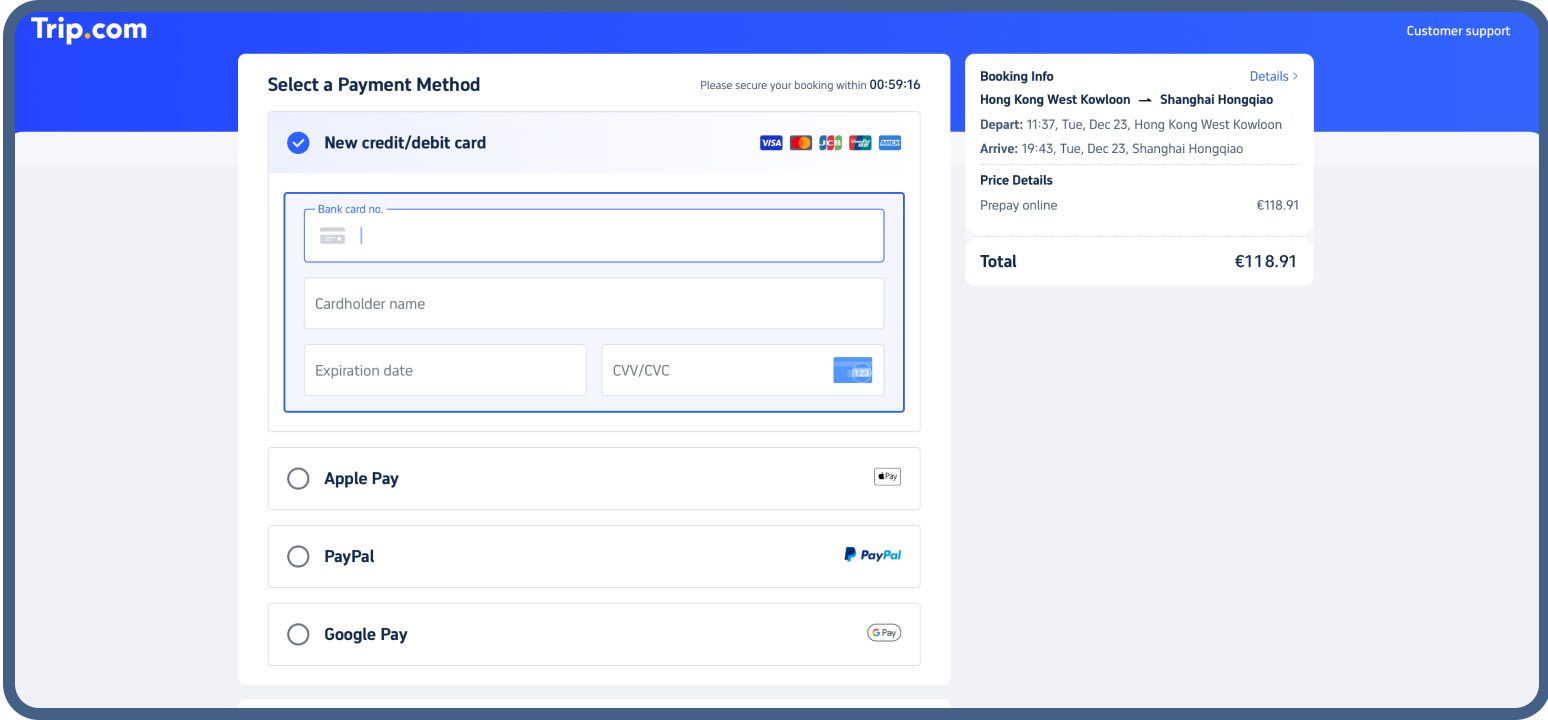
Task: Select the Apple Pay payment method
Action: tap(298, 478)
